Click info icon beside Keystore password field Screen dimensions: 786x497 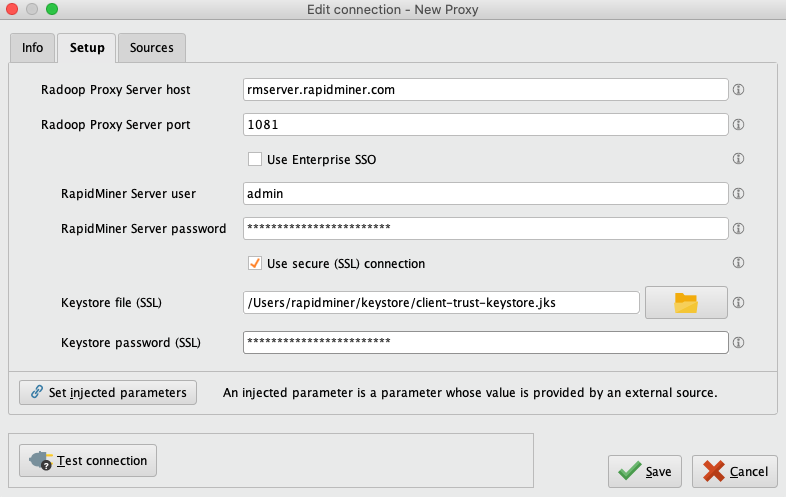[x=739, y=343]
